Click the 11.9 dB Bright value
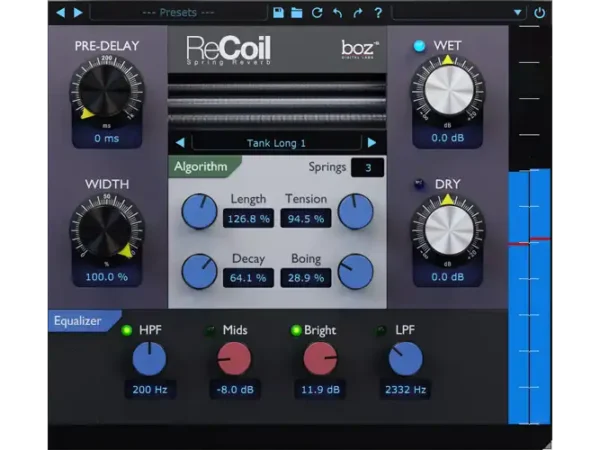Viewport: 600px width, 450px height. (320, 390)
